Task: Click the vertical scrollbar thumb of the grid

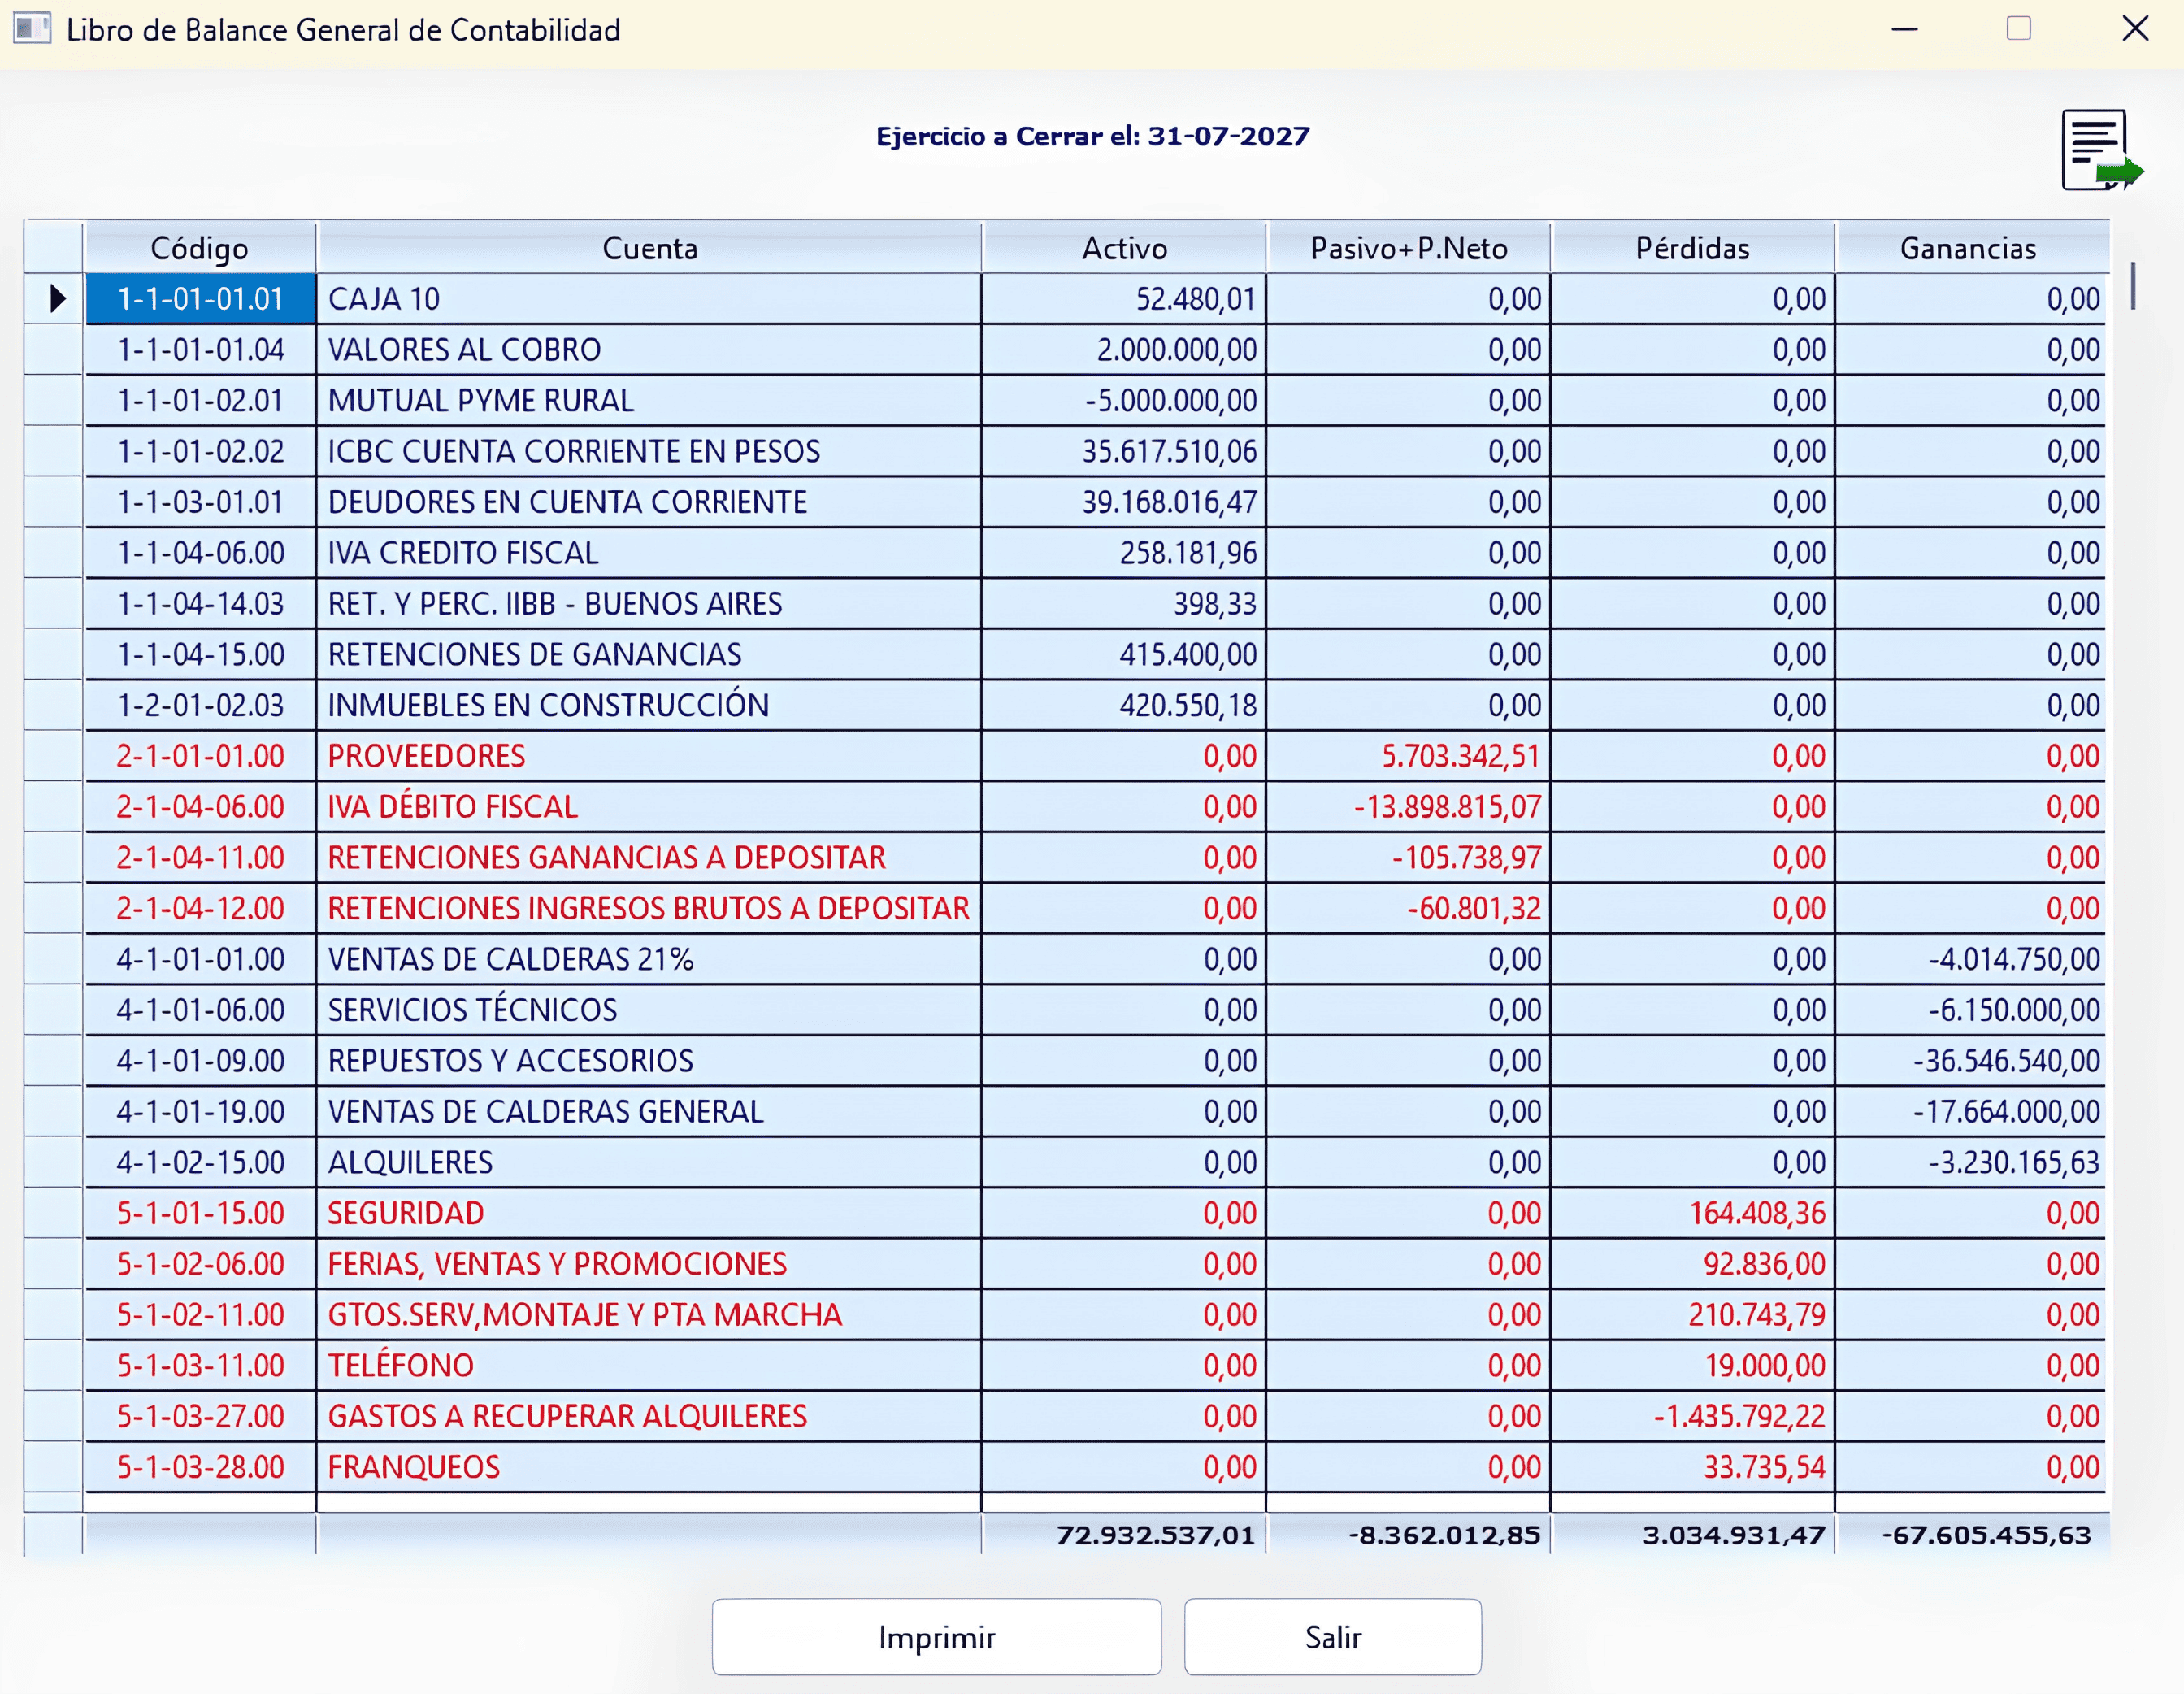Action: (2133, 286)
